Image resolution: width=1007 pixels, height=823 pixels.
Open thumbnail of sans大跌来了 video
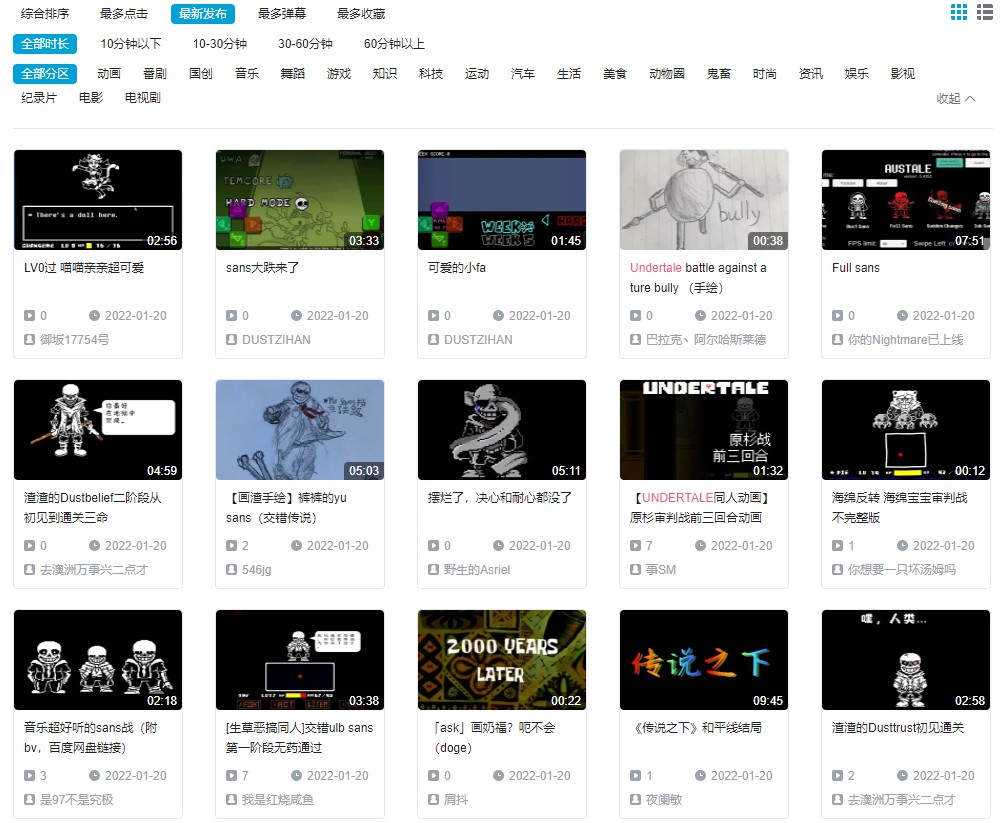coord(300,200)
